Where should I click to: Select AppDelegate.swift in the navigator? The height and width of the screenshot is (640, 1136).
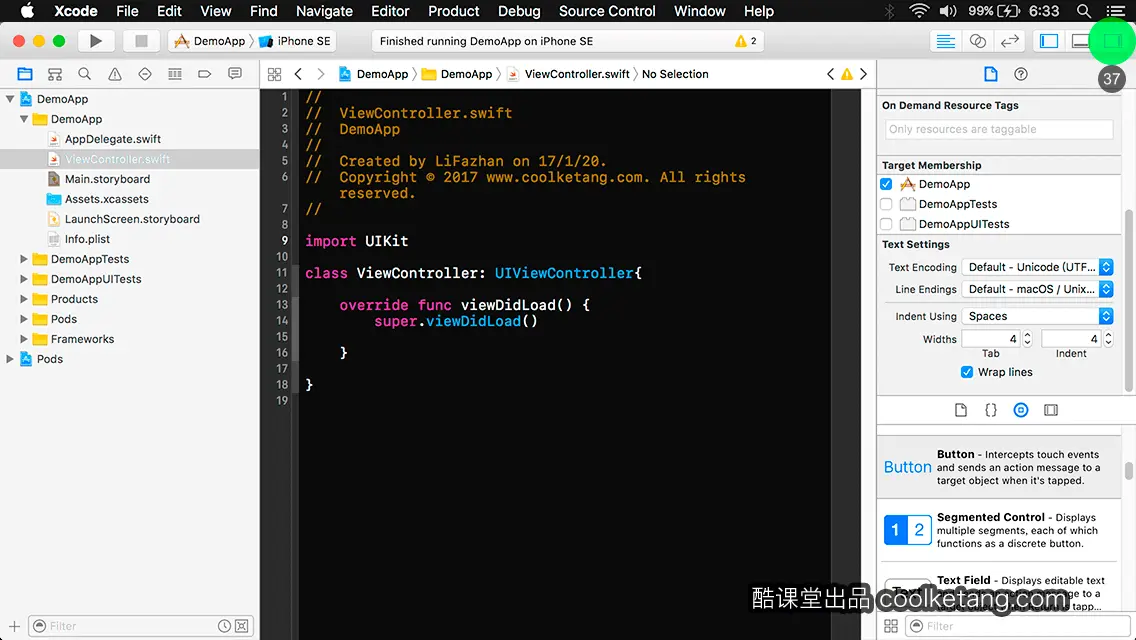[112, 139]
